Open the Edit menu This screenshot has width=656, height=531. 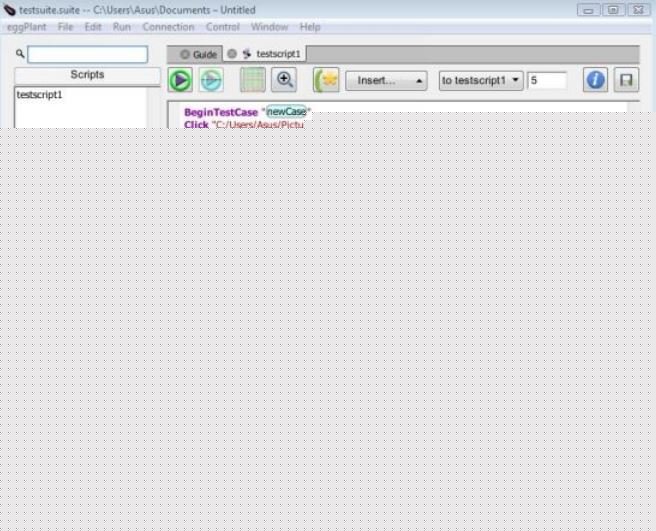(93, 27)
